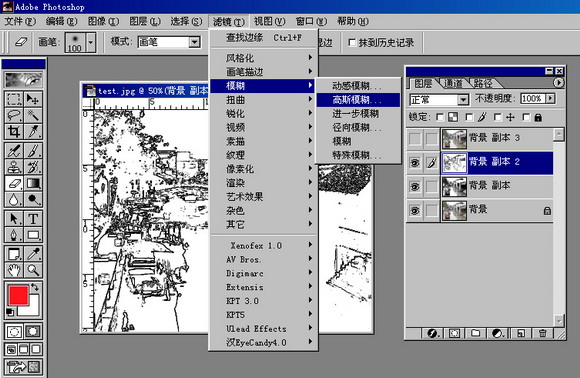
Task: Choose 径向模糊 from blur submenu
Action: (x=358, y=127)
